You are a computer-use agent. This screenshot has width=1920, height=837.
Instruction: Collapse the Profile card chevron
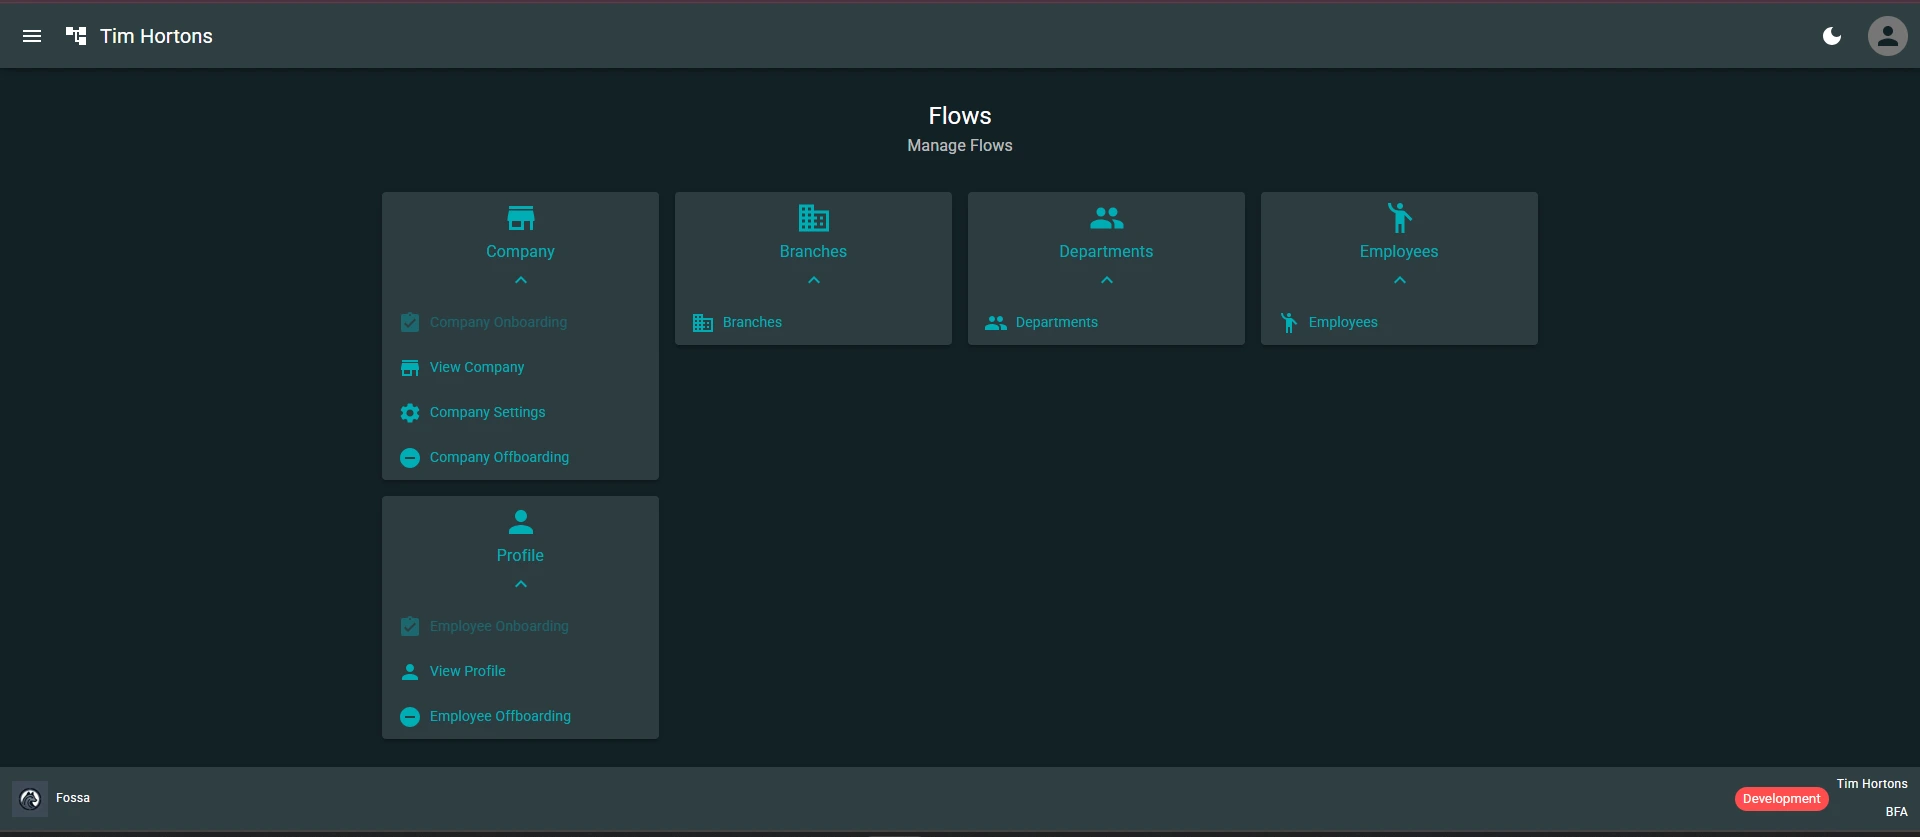[x=520, y=585]
